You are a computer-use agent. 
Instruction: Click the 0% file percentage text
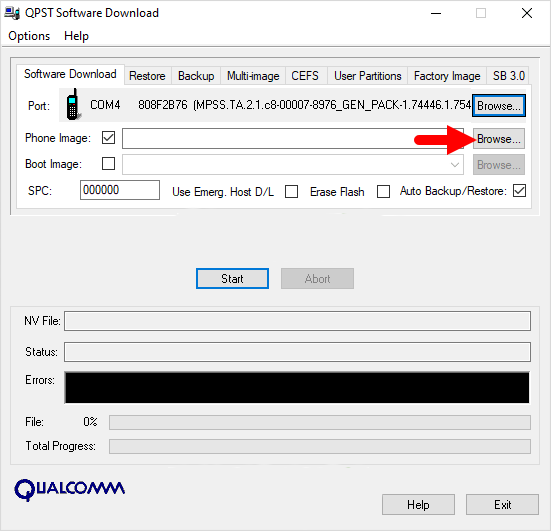click(90, 422)
